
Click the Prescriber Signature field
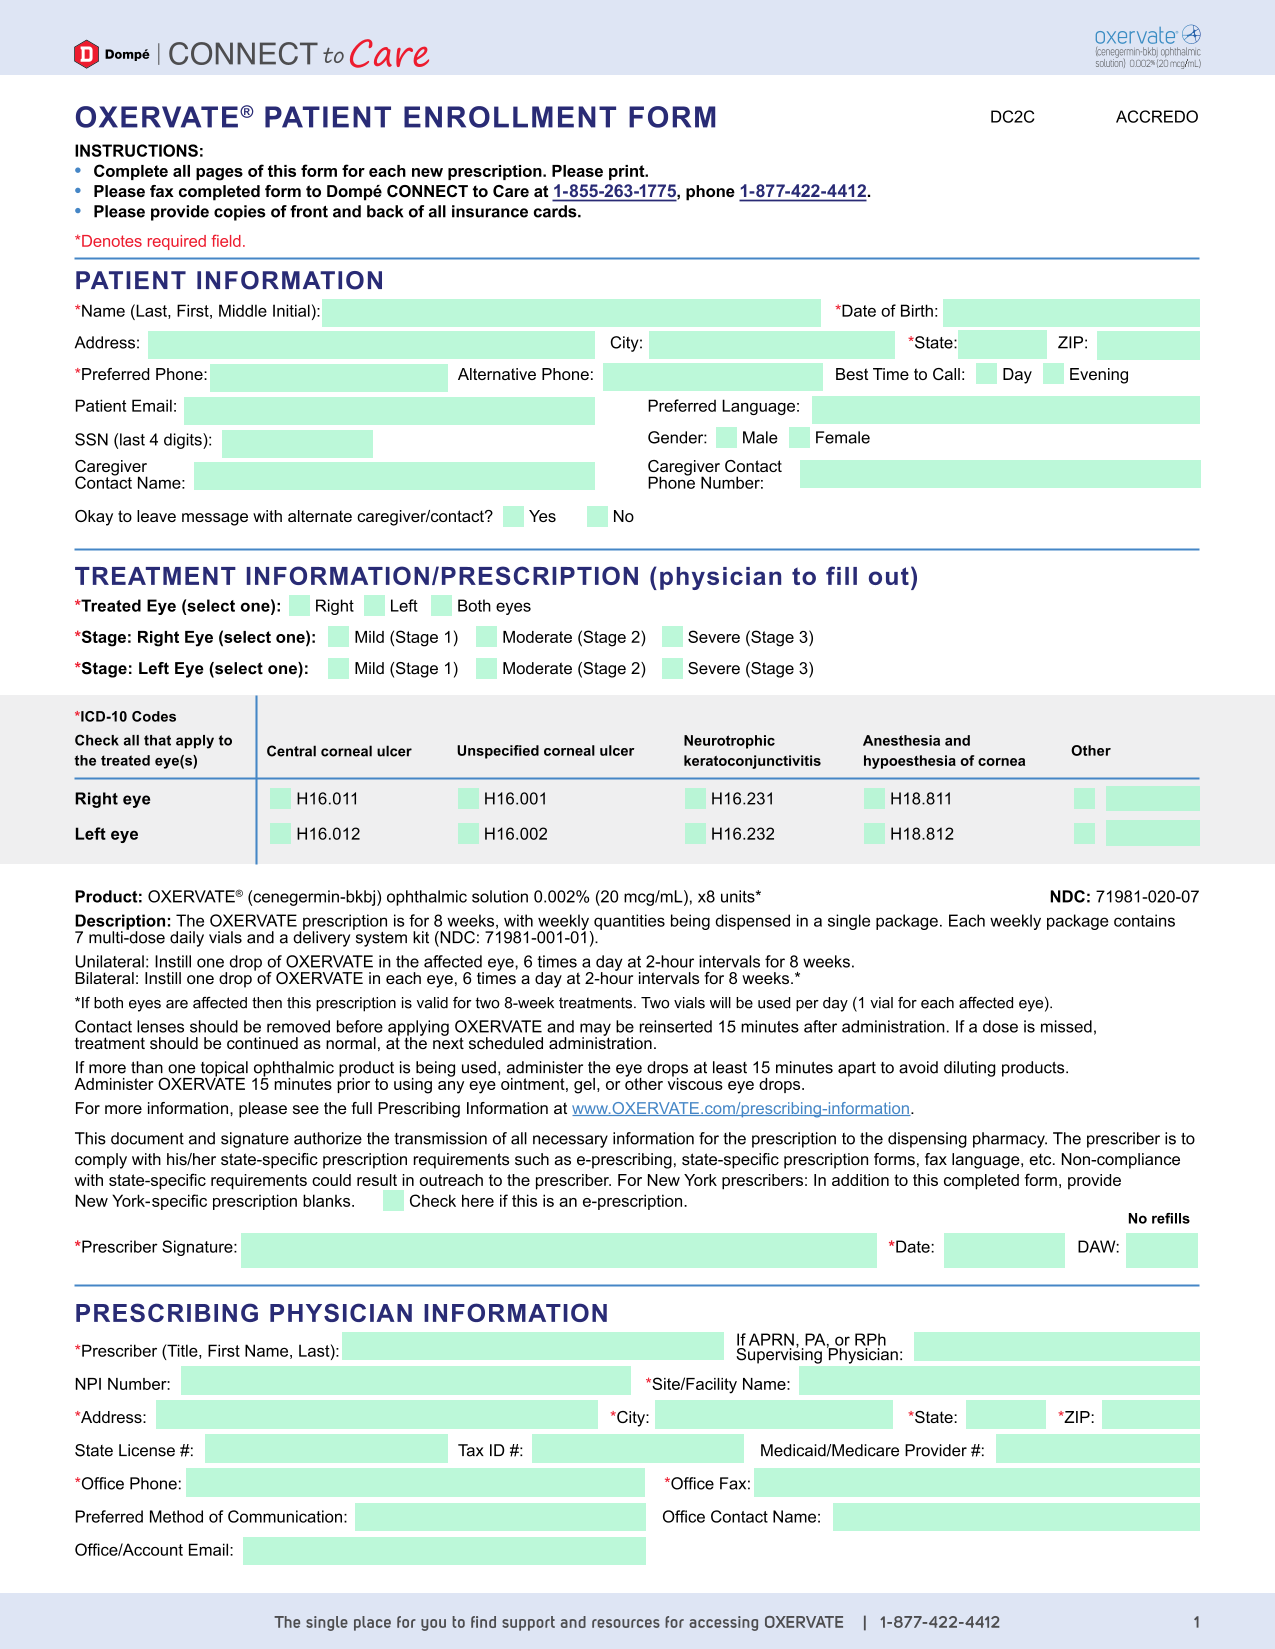(559, 1250)
